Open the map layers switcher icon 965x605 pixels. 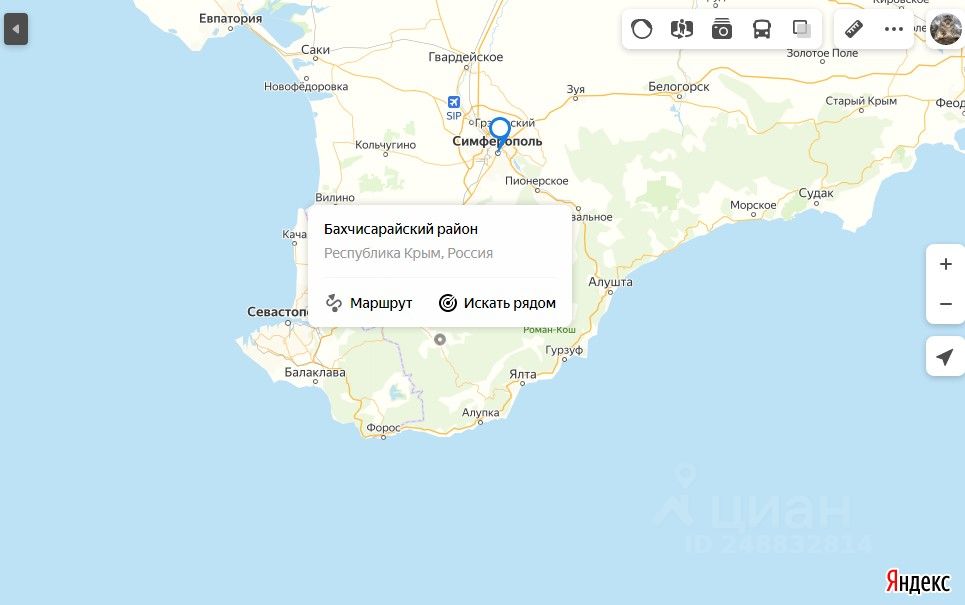click(x=801, y=29)
